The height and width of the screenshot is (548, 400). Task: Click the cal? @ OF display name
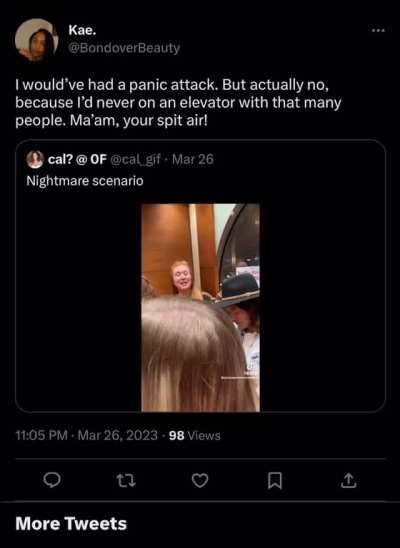point(77,159)
